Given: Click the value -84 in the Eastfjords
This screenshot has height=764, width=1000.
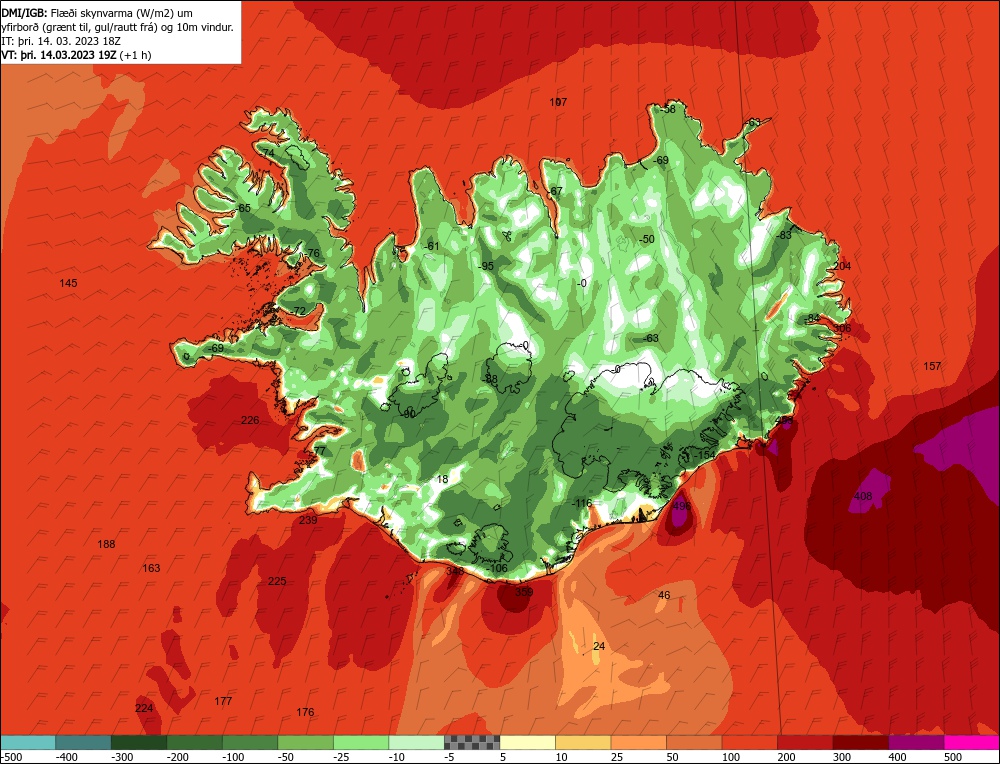Looking at the screenshot, I should [811, 318].
